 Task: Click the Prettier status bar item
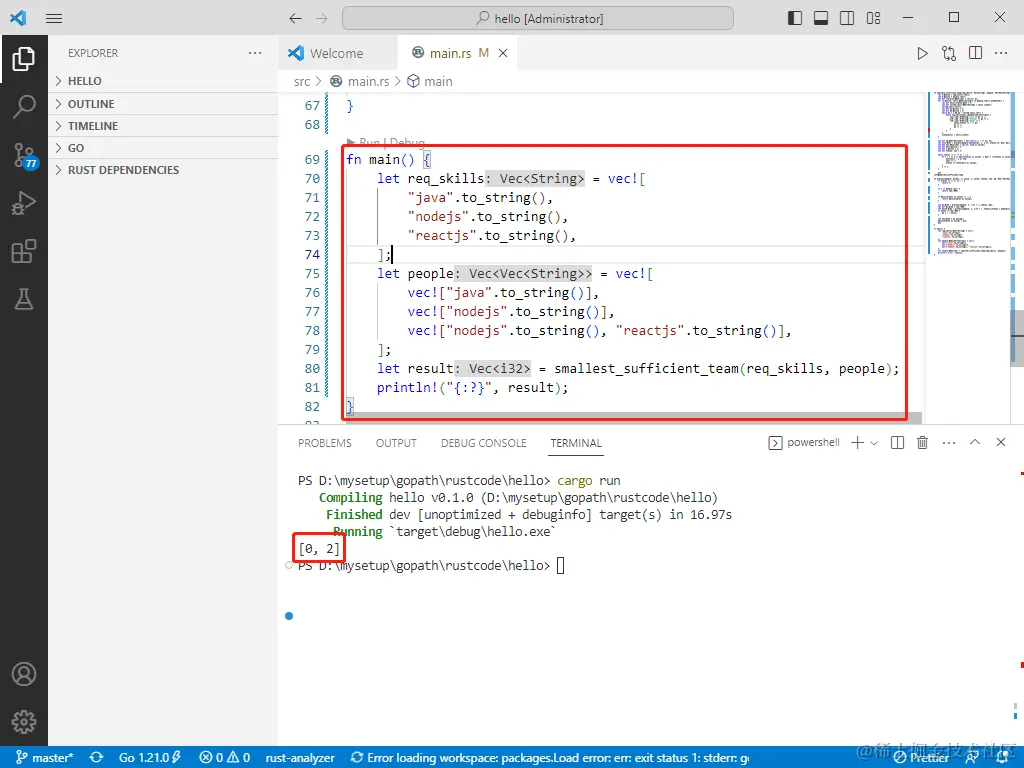pos(921,758)
